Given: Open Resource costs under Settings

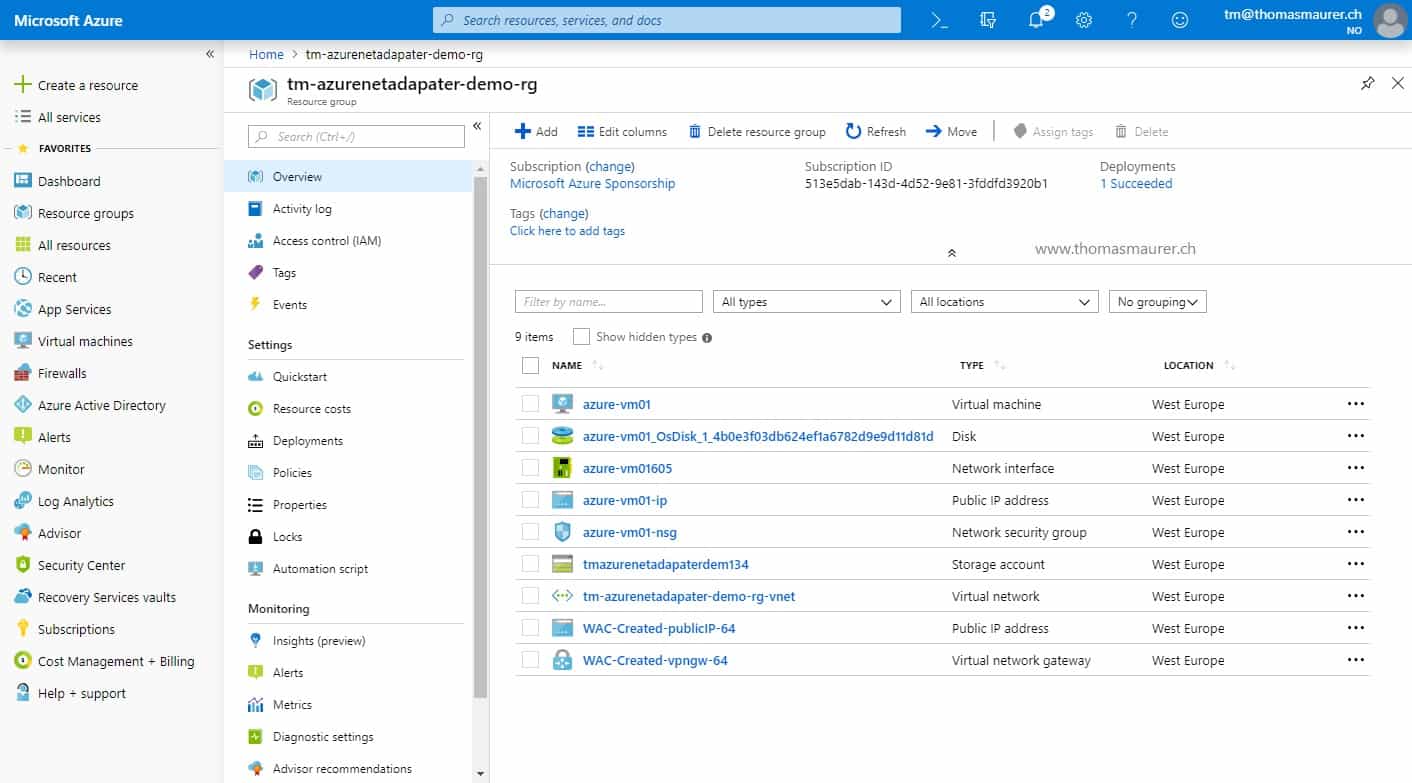Looking at the screenshot, I should point(347,409).
